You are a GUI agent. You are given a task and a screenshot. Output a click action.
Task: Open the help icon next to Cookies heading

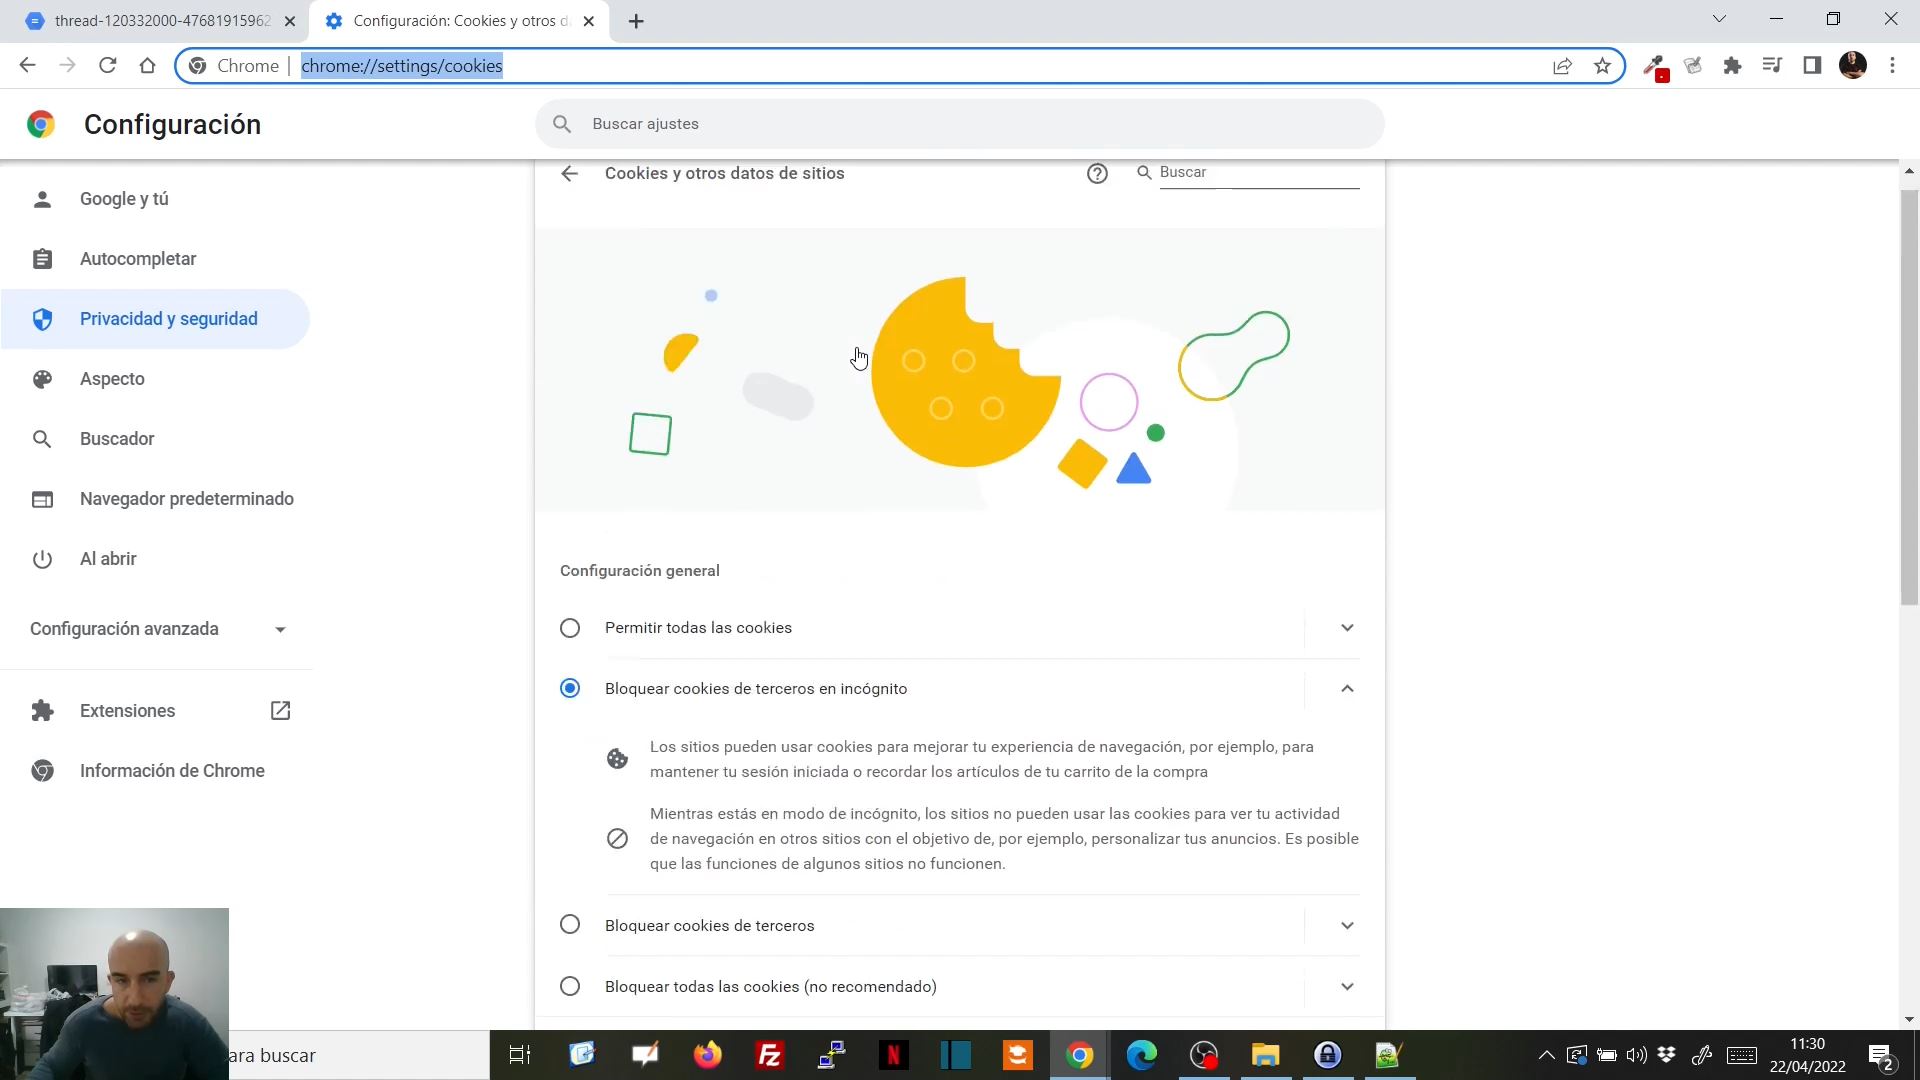click(x=1097, y=173)
